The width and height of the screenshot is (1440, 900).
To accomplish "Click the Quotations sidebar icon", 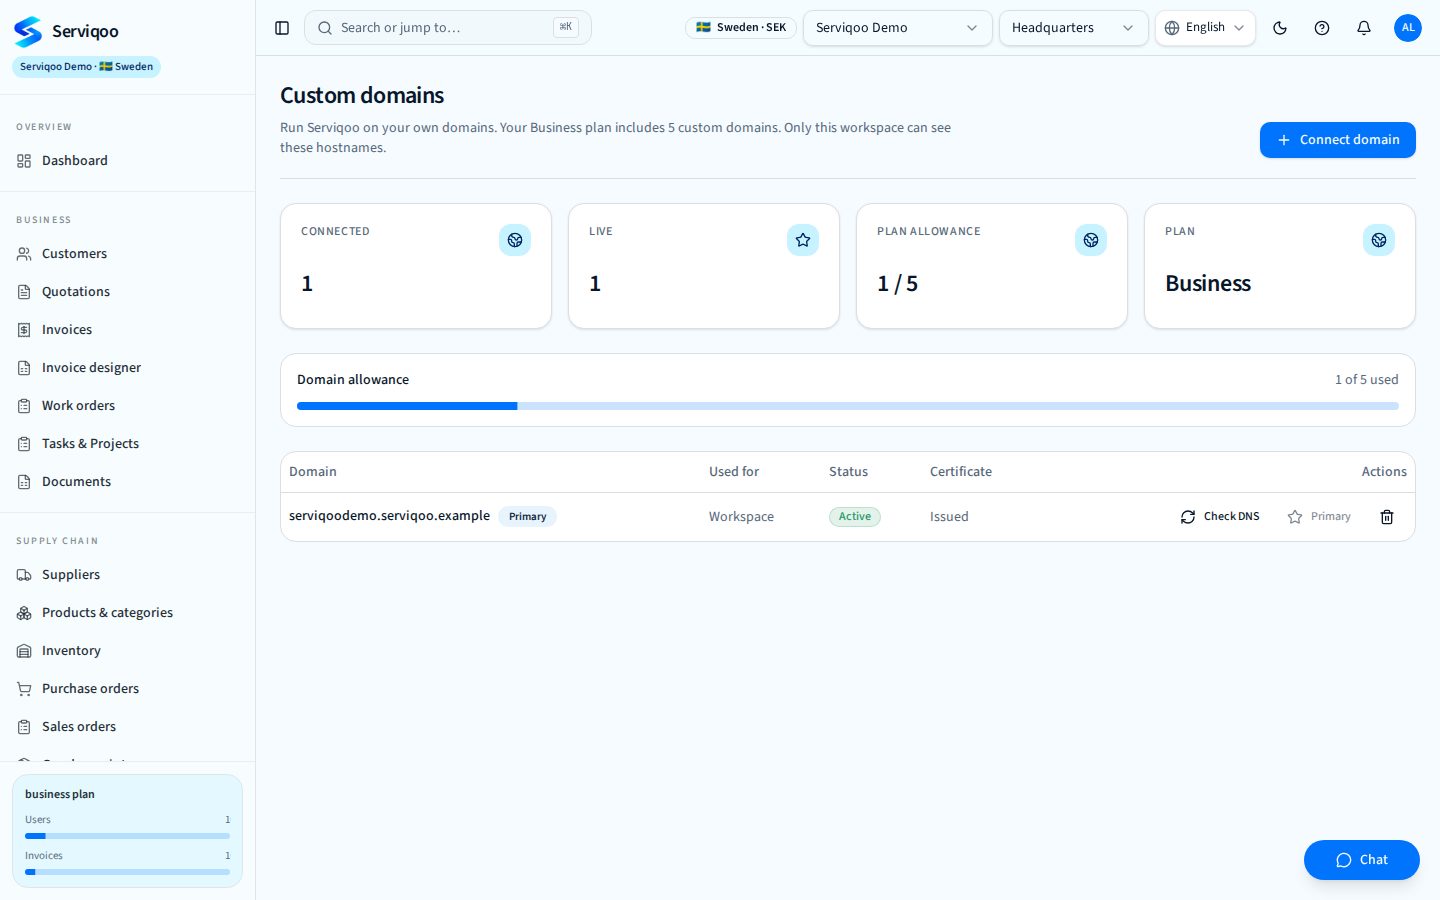I will tap(24, 292).
